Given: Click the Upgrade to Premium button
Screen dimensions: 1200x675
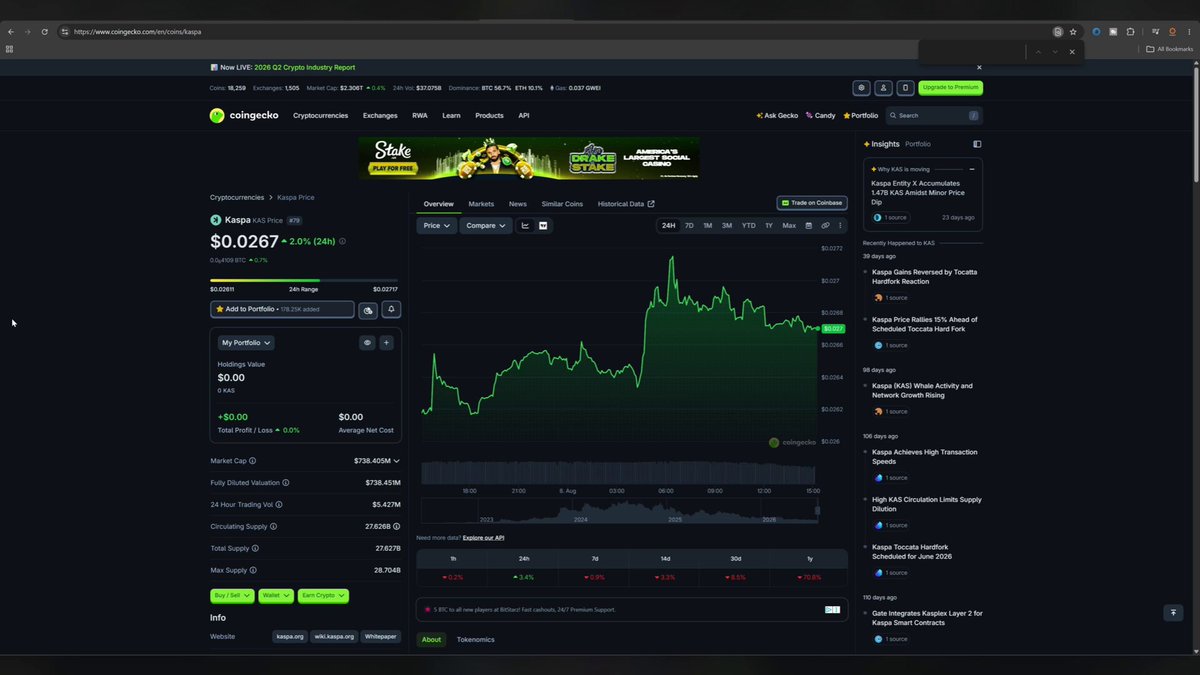Looking at the screenshot, I should [950, 88].
